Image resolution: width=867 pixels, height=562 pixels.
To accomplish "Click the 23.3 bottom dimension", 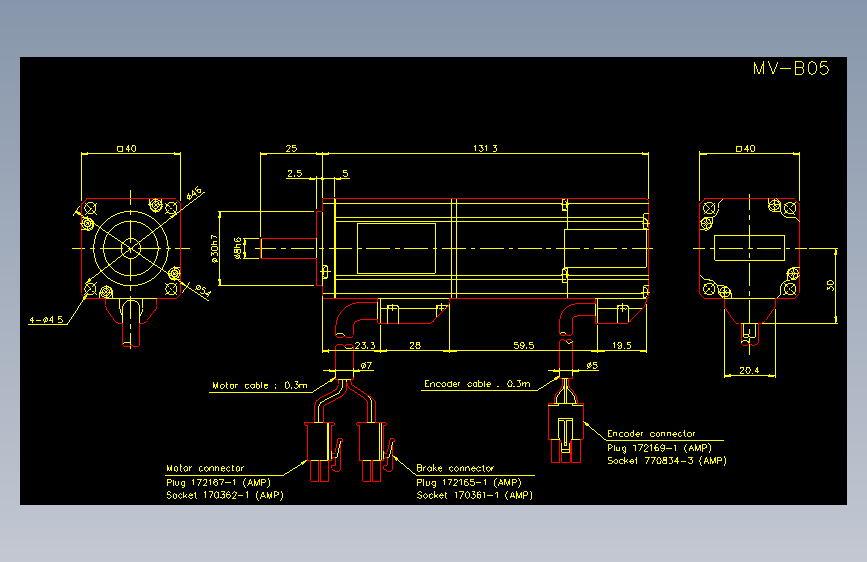I will 365,345.
